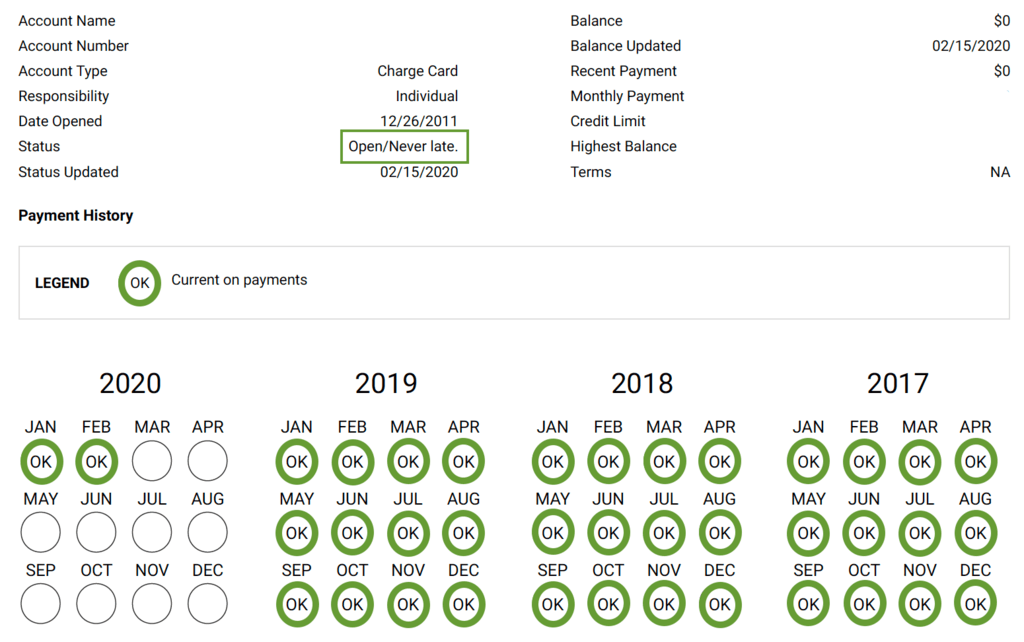Select the APR 2019 OK status circle
This screenshot has height=642, width=1024.
(x=463, y=461)
